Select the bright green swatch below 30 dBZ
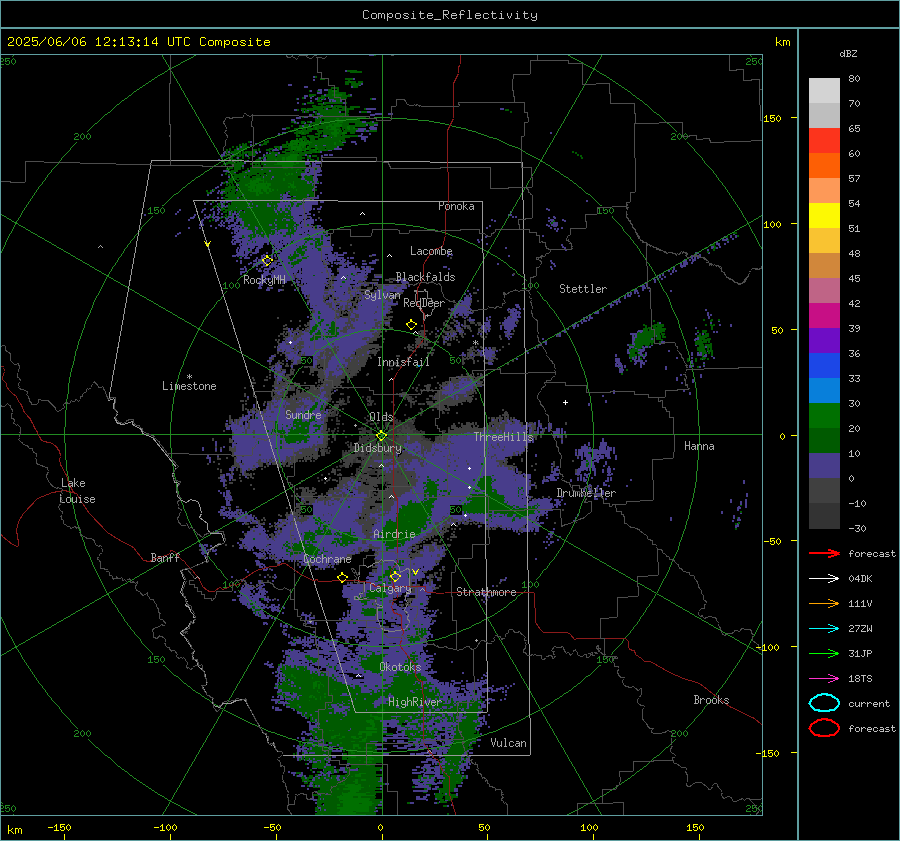The height and width of the screenshot is (841, 900). (824, 415)
